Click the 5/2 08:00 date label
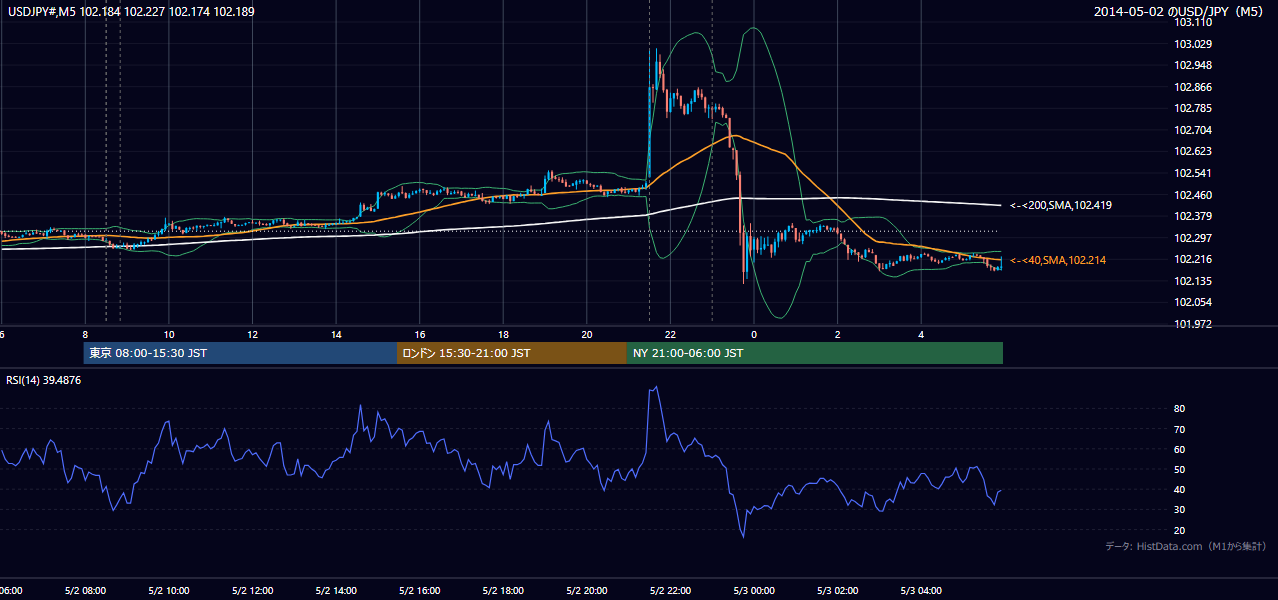 [84, 591]
